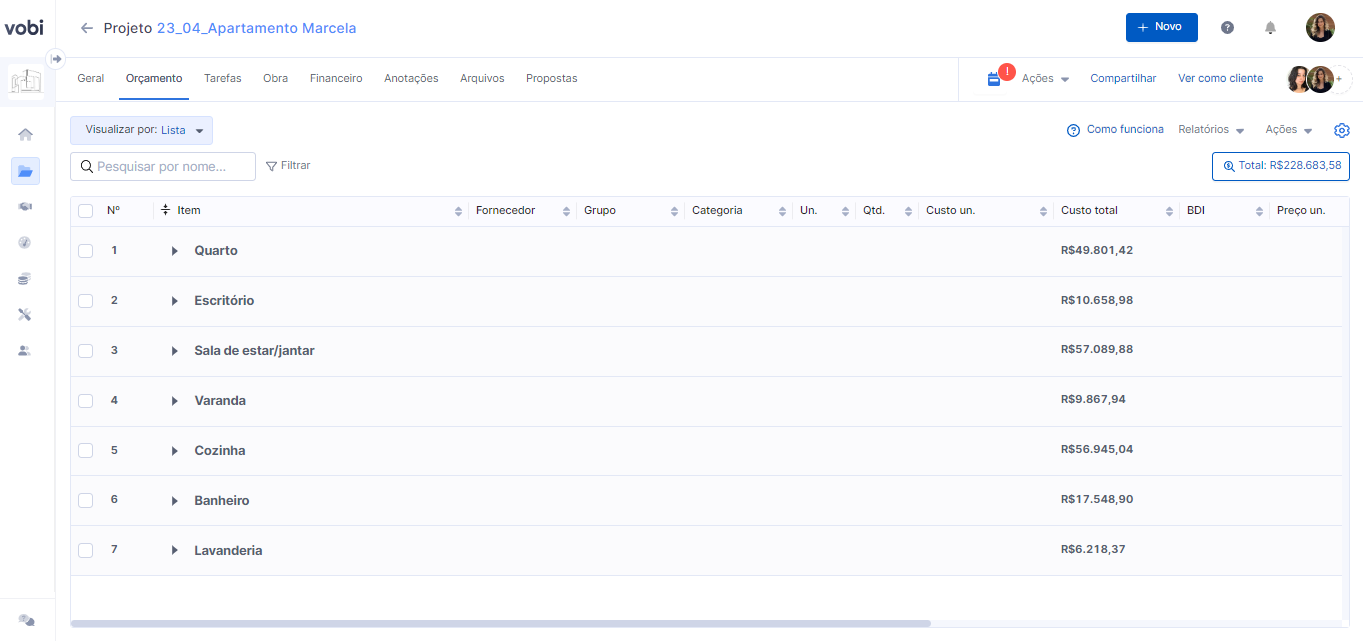Expand the Quarto group
This screenshot has height=641, width=1363.
click(174, 251)
